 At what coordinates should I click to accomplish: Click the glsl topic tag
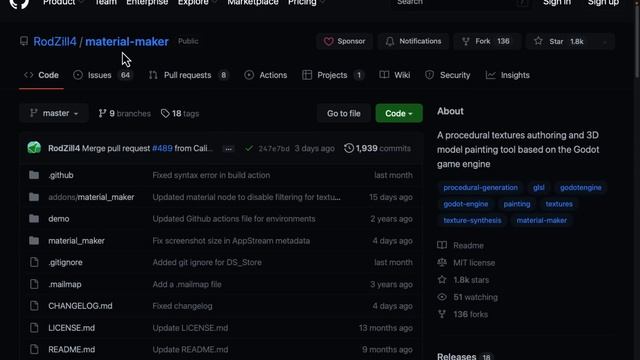pyautogui.click(x=538, y=187)
